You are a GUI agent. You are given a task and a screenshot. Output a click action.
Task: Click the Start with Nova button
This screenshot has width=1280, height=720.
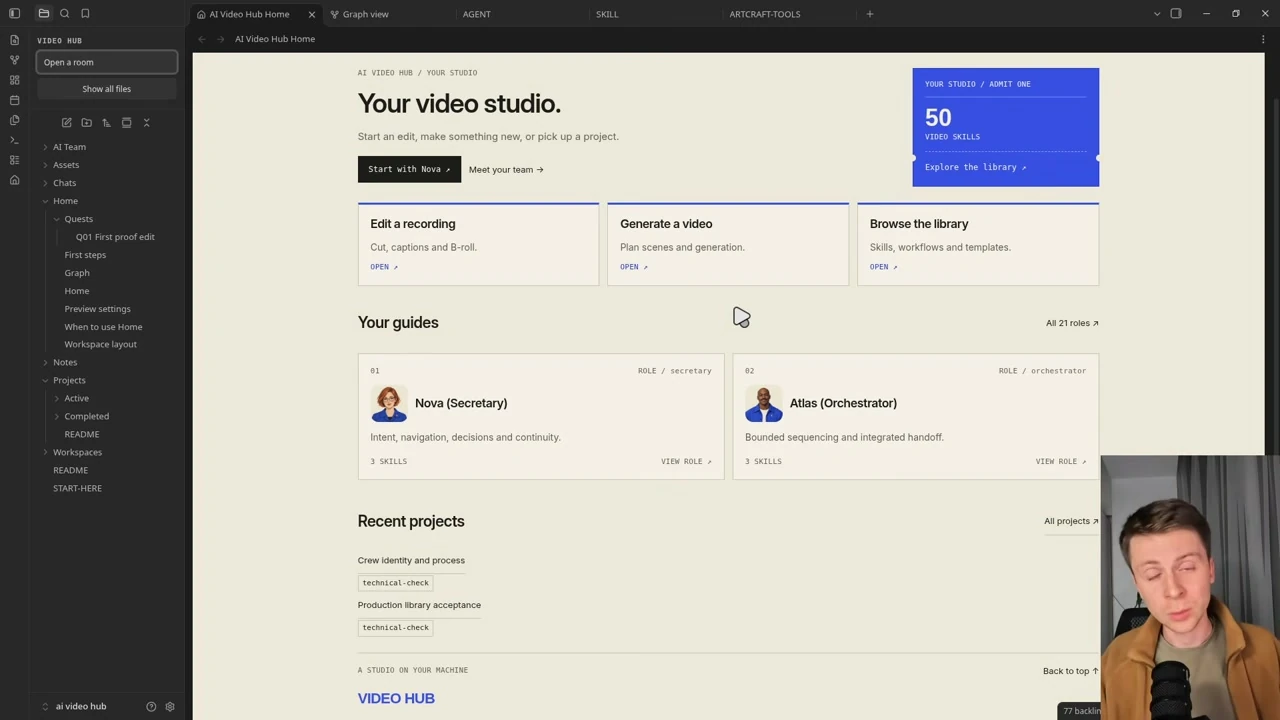click(409, 169)
